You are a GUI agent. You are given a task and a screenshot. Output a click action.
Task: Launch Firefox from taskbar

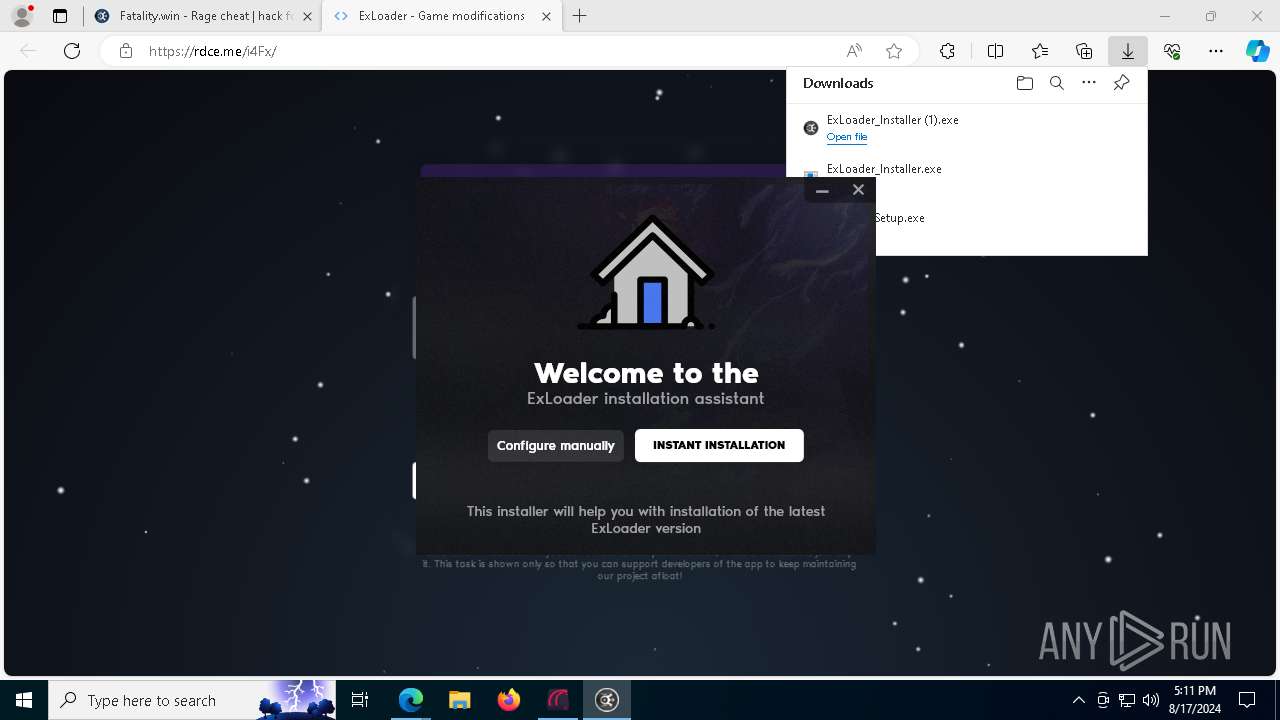point(508,700)
